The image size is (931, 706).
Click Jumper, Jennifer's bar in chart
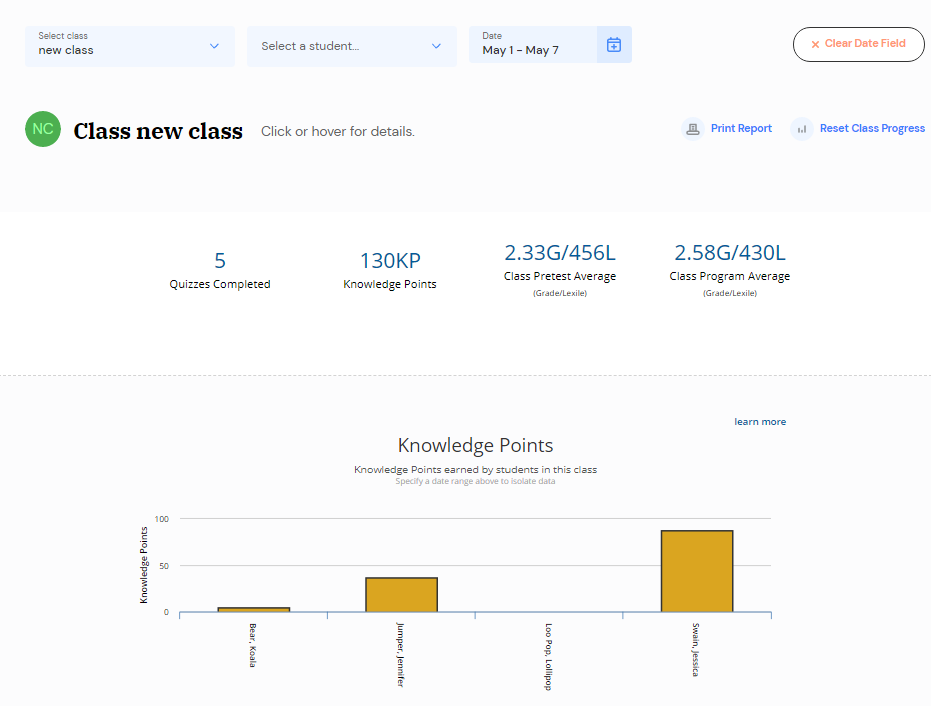401,594
